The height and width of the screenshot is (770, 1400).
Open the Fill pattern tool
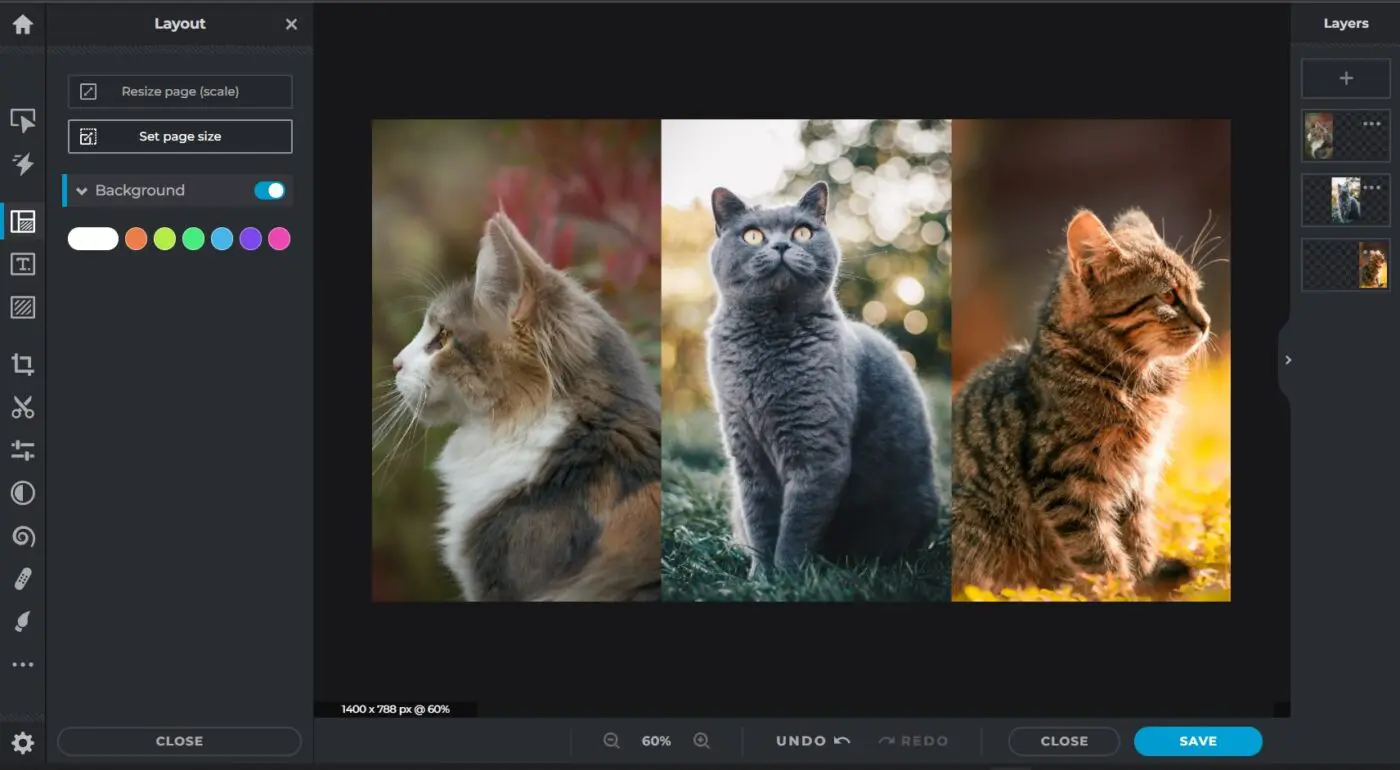pyautogui.click(x=22, y=307)
